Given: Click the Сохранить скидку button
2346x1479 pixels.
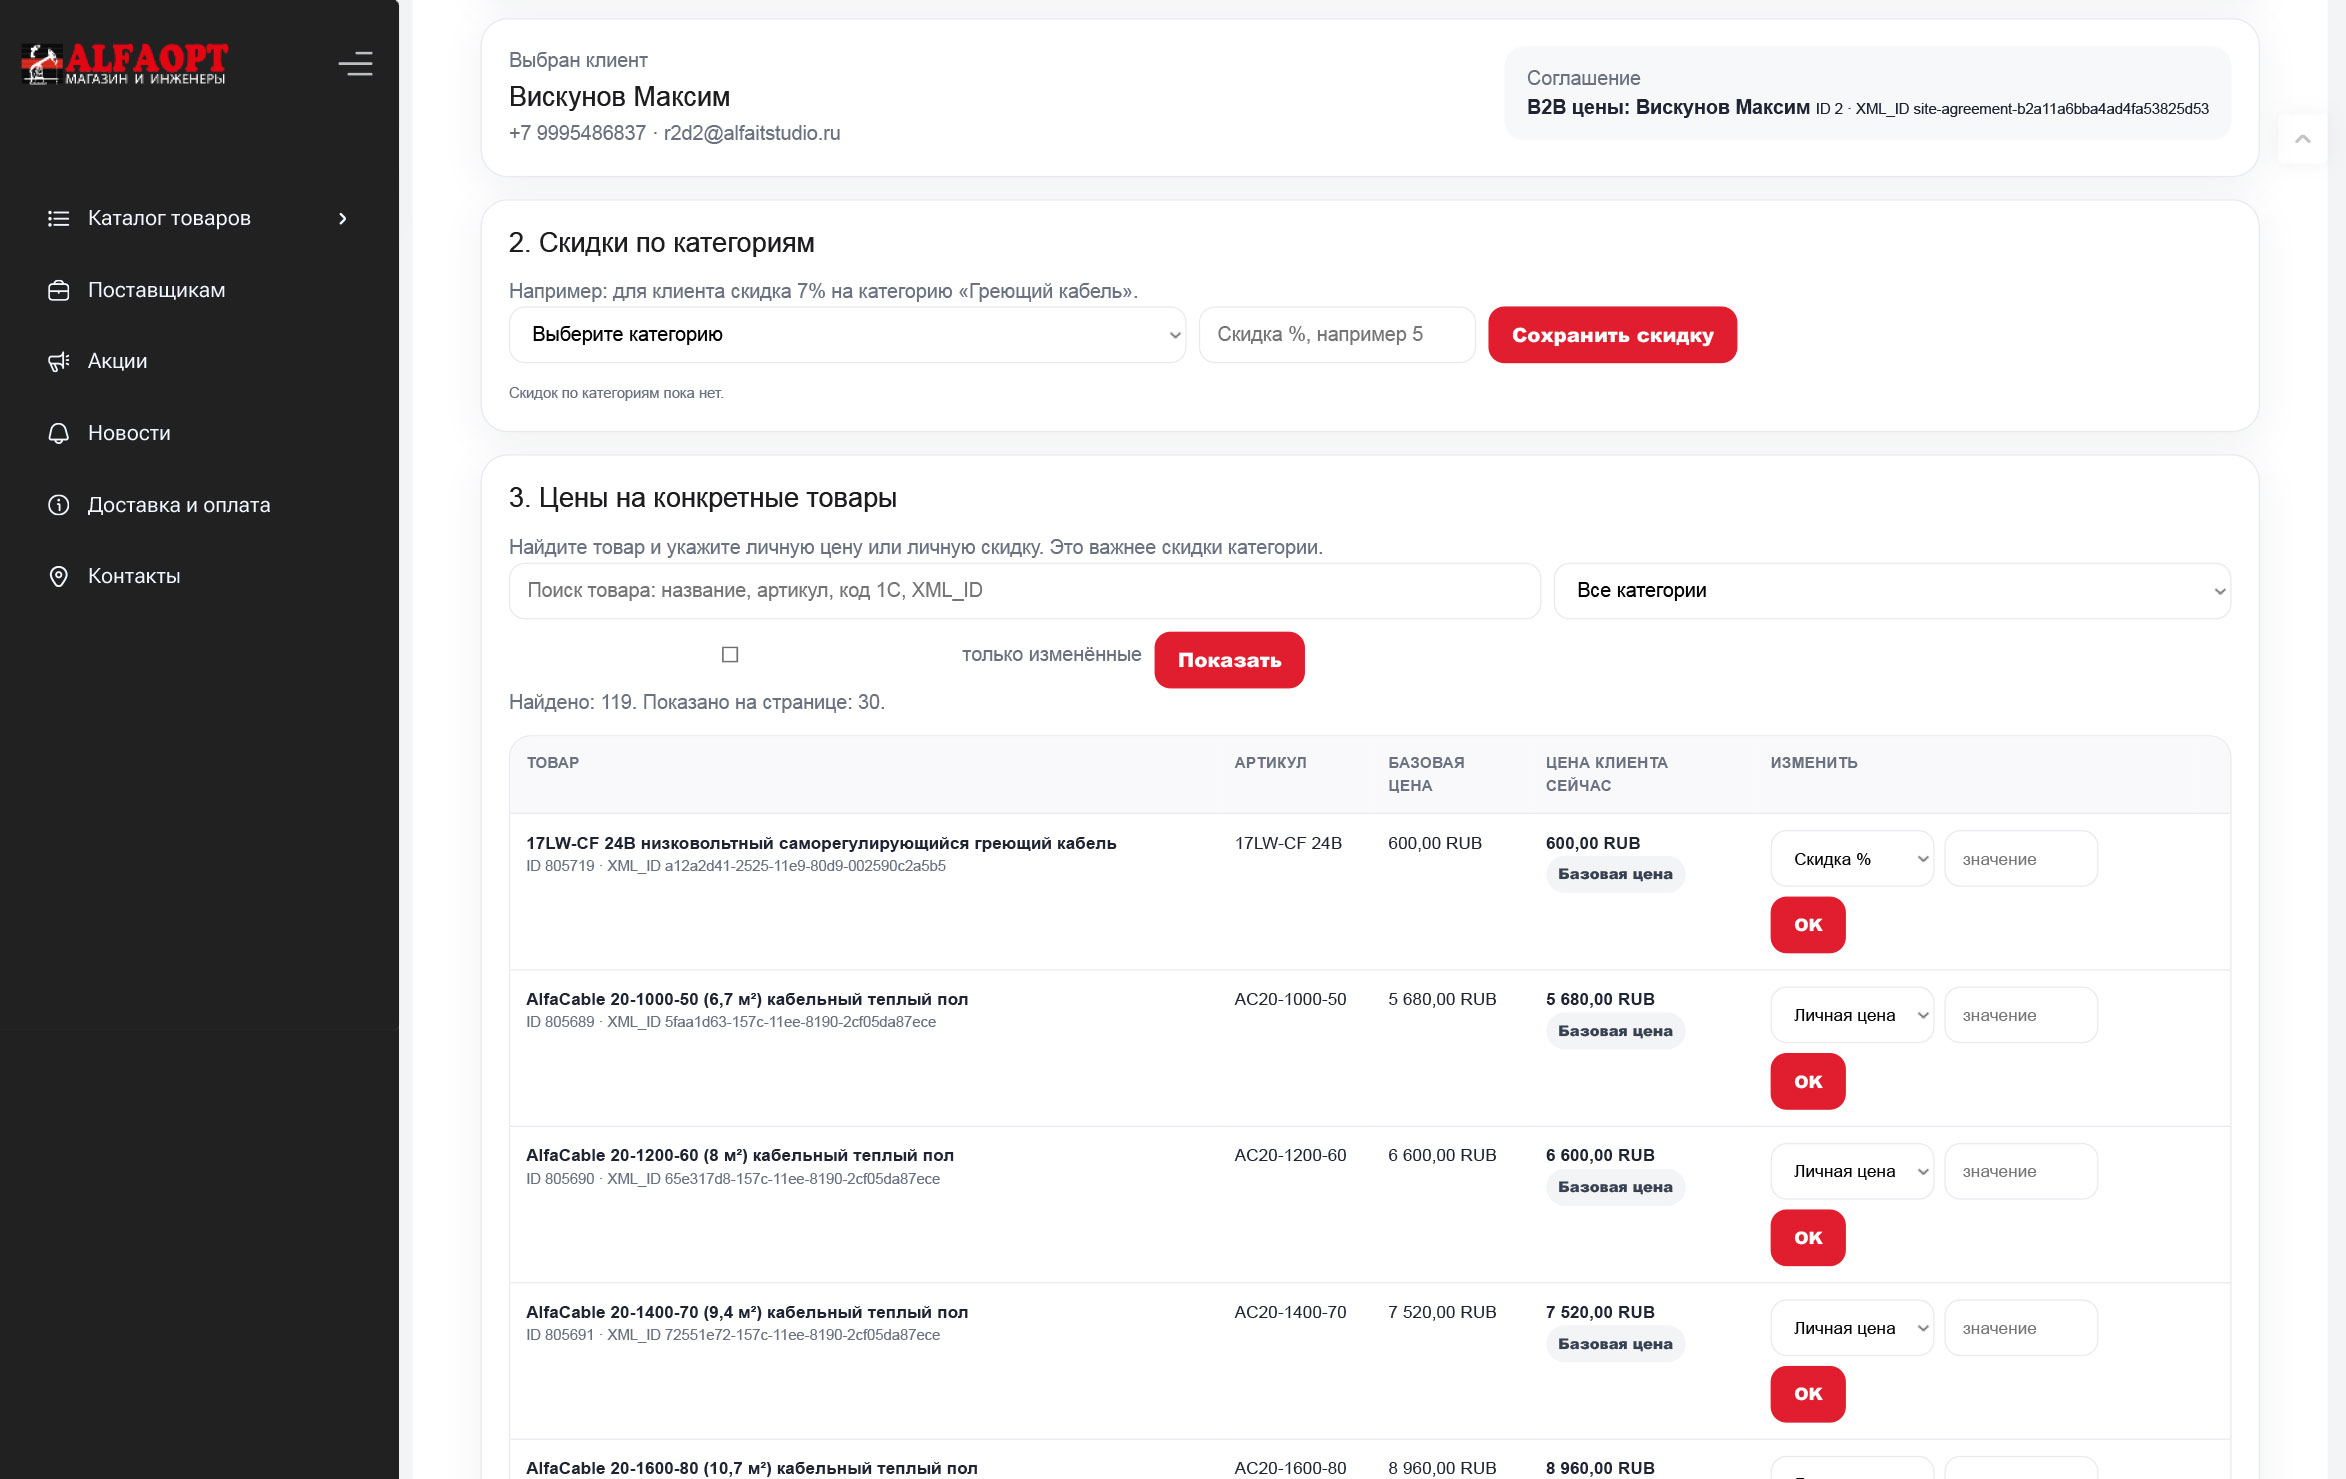Looking at the screenshot, I should coord(1612,335).
